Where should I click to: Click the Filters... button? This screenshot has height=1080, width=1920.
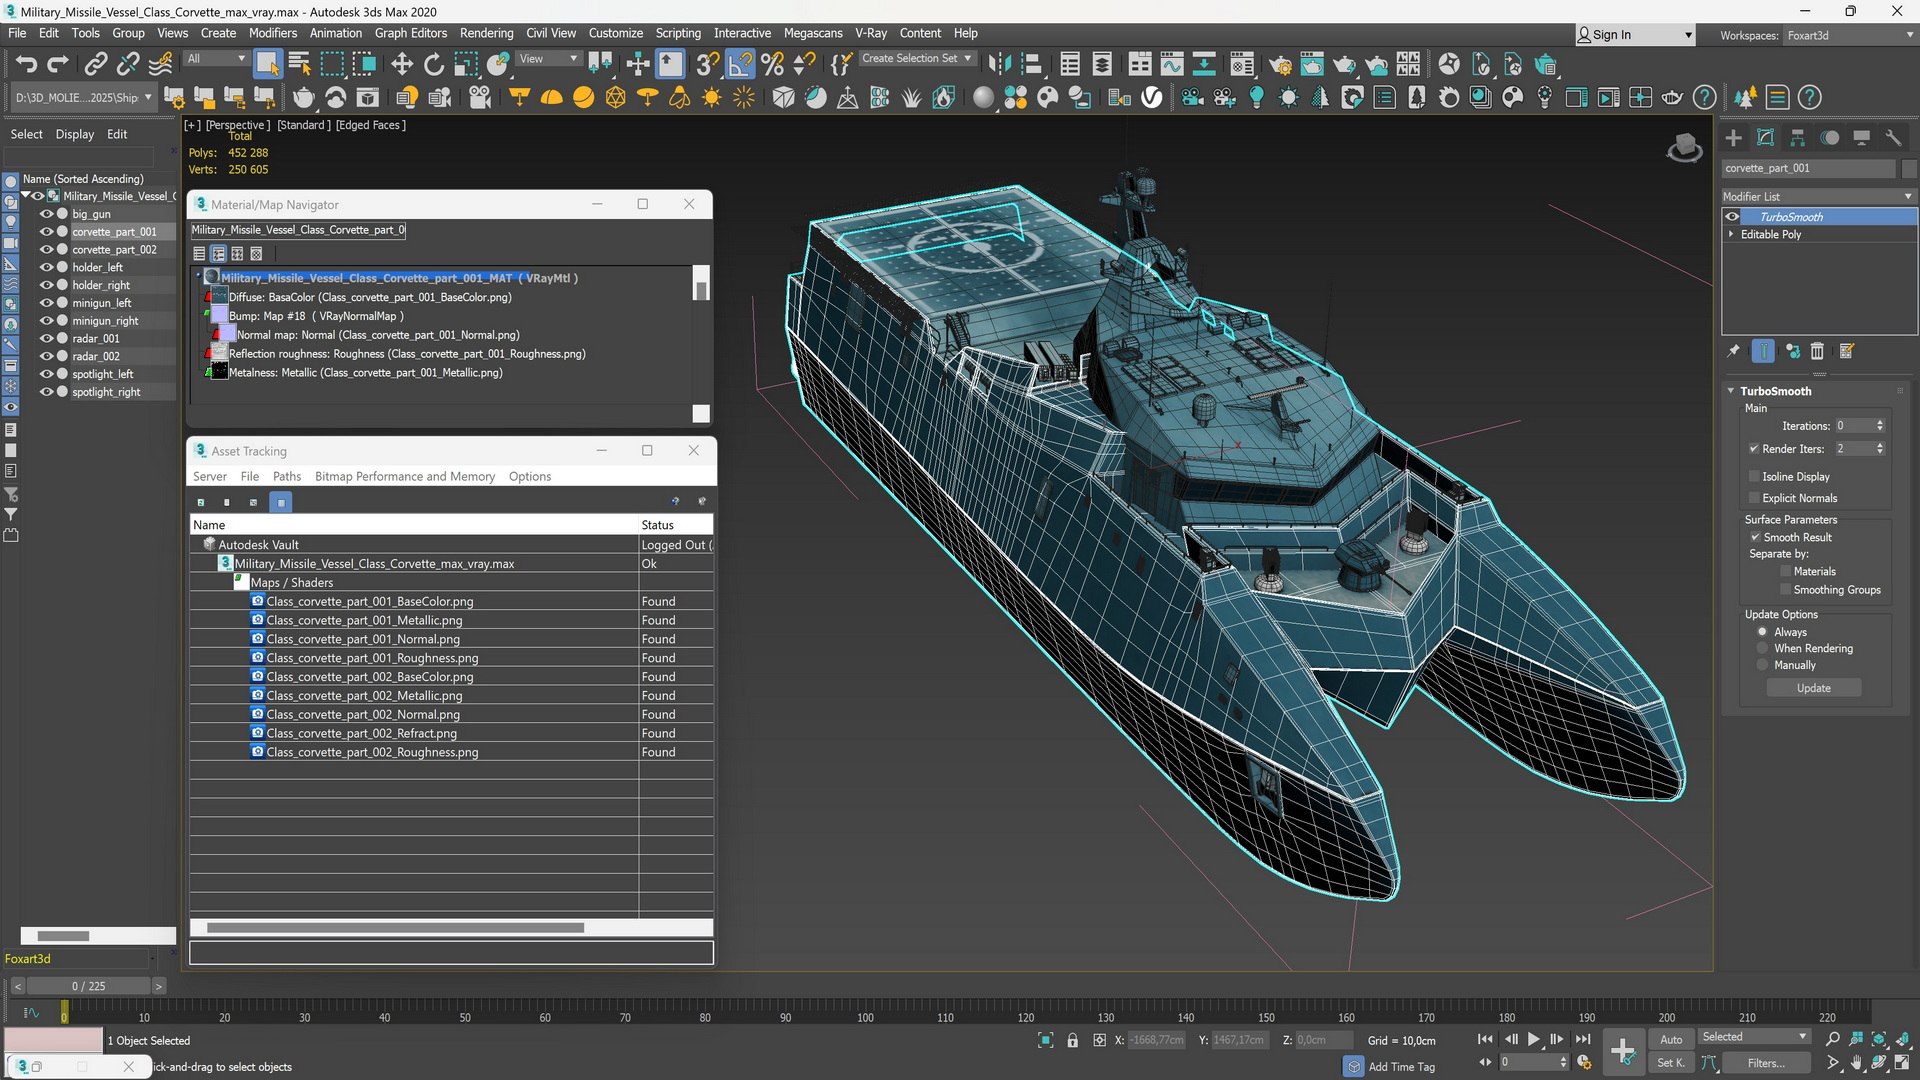click(1766, 1063)
